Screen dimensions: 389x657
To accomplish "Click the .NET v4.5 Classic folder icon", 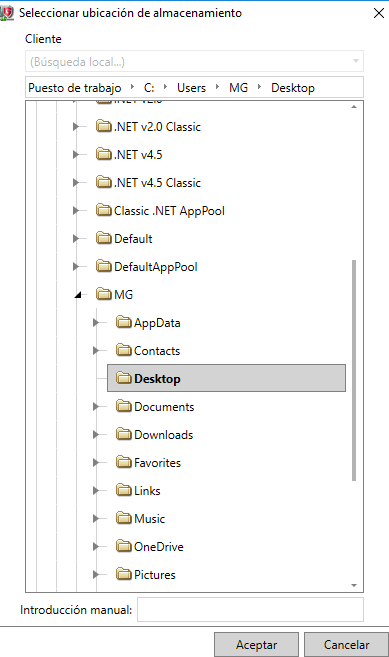I will pyautogui.click(x=104, y=182).
